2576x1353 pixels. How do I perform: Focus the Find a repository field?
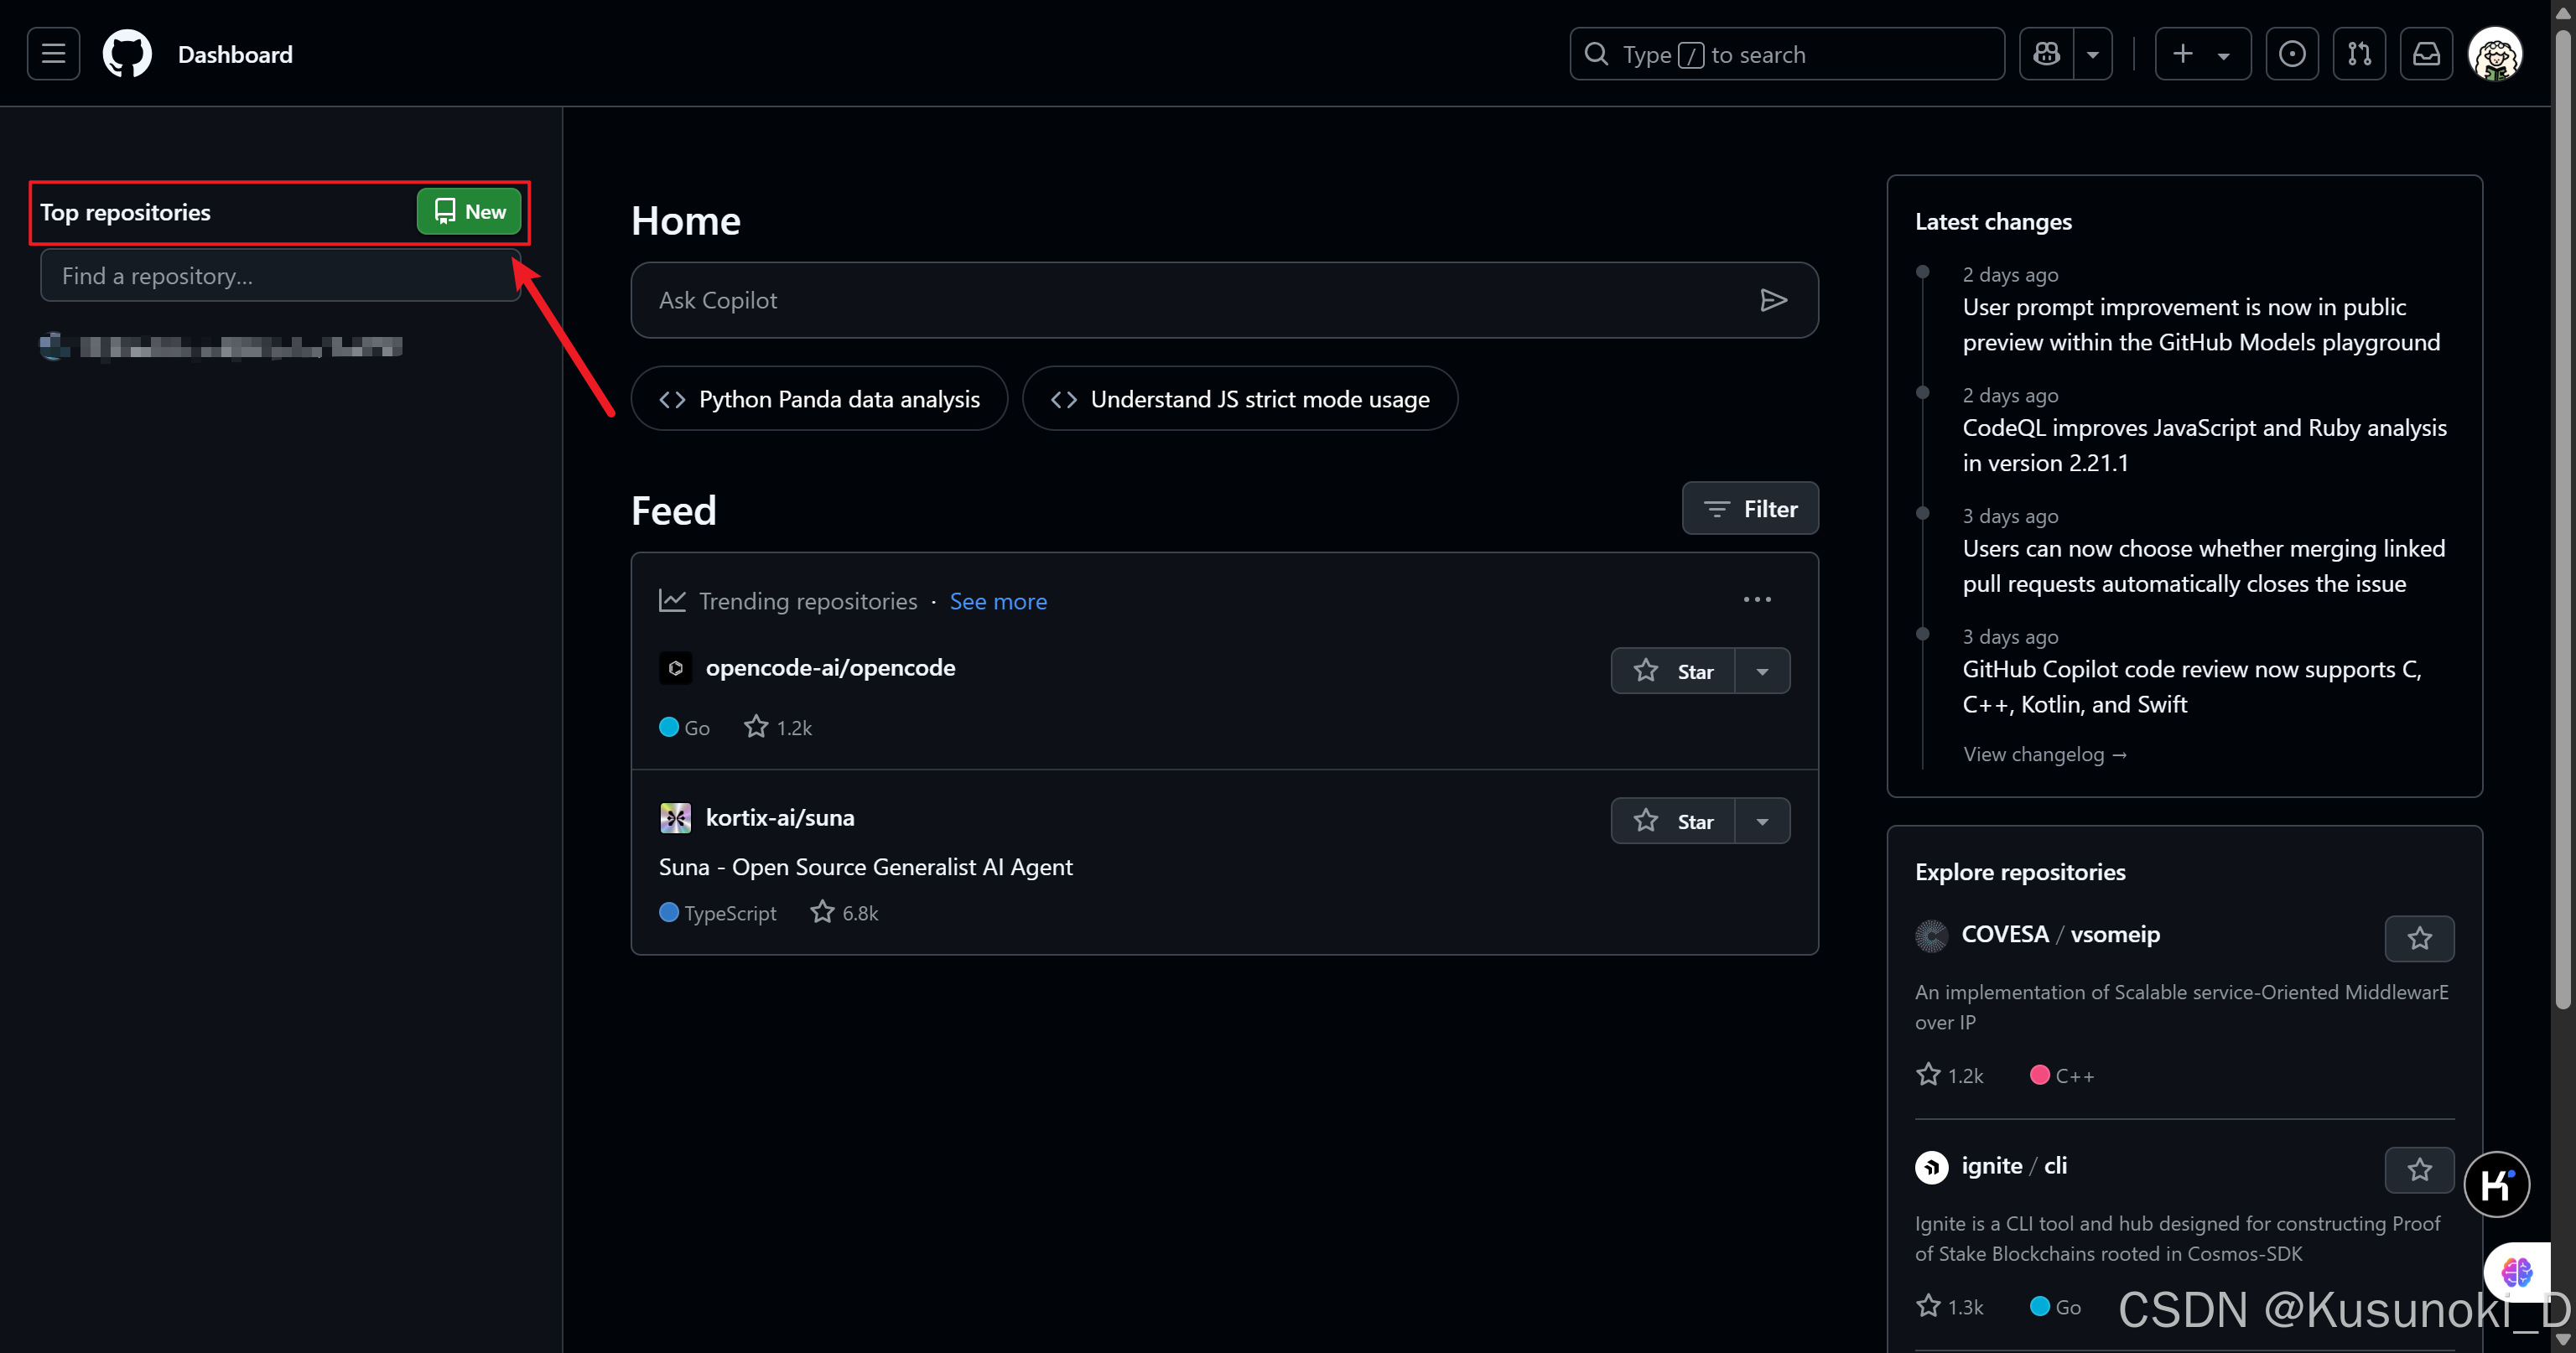[280, 276]
